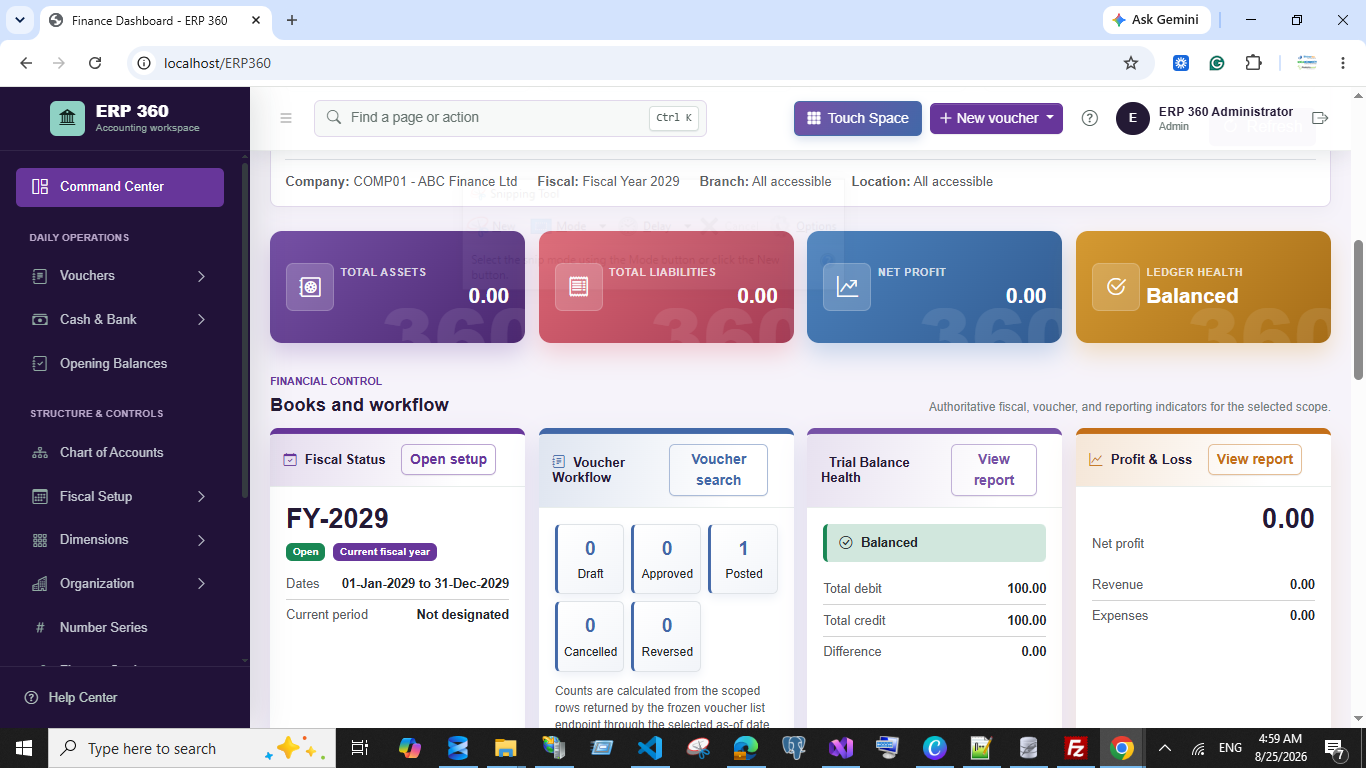Viewport: 1366px width, 768px height.
Task: Open File Explorer from the taskbar
Action: 505,748
